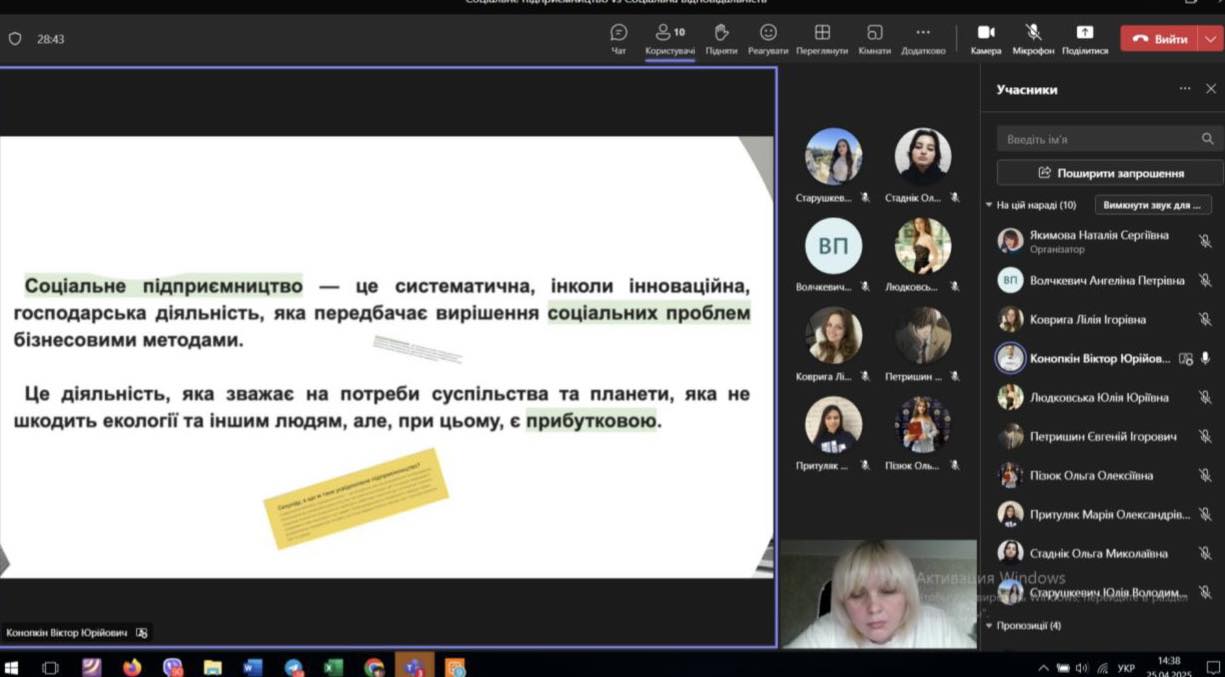Image resolution: width=1225 pixels, height=677 pixels.
Task: Click screen-sharing icon beside Конопкін Віктор
Action: coord(1186,358)
